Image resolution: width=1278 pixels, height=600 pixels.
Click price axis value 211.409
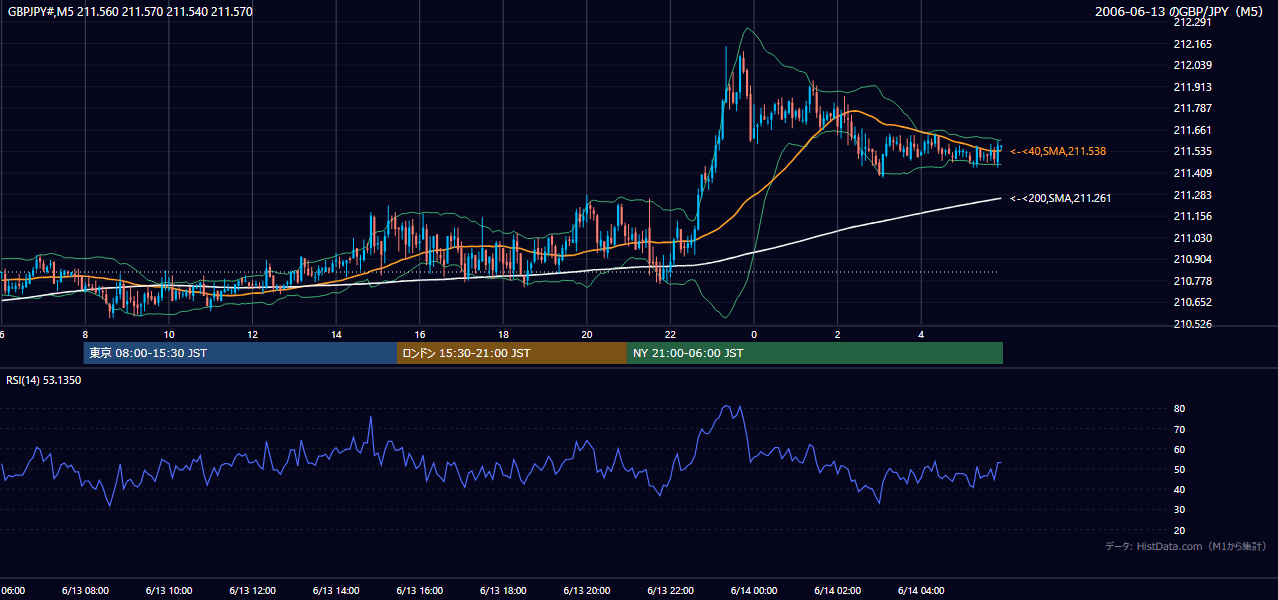1191,173
